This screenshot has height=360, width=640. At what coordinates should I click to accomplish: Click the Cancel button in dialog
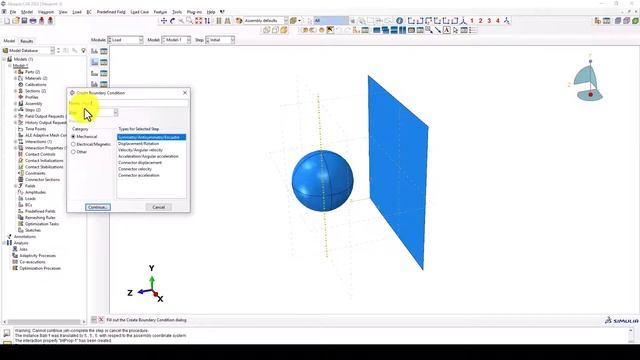point(158,207)
